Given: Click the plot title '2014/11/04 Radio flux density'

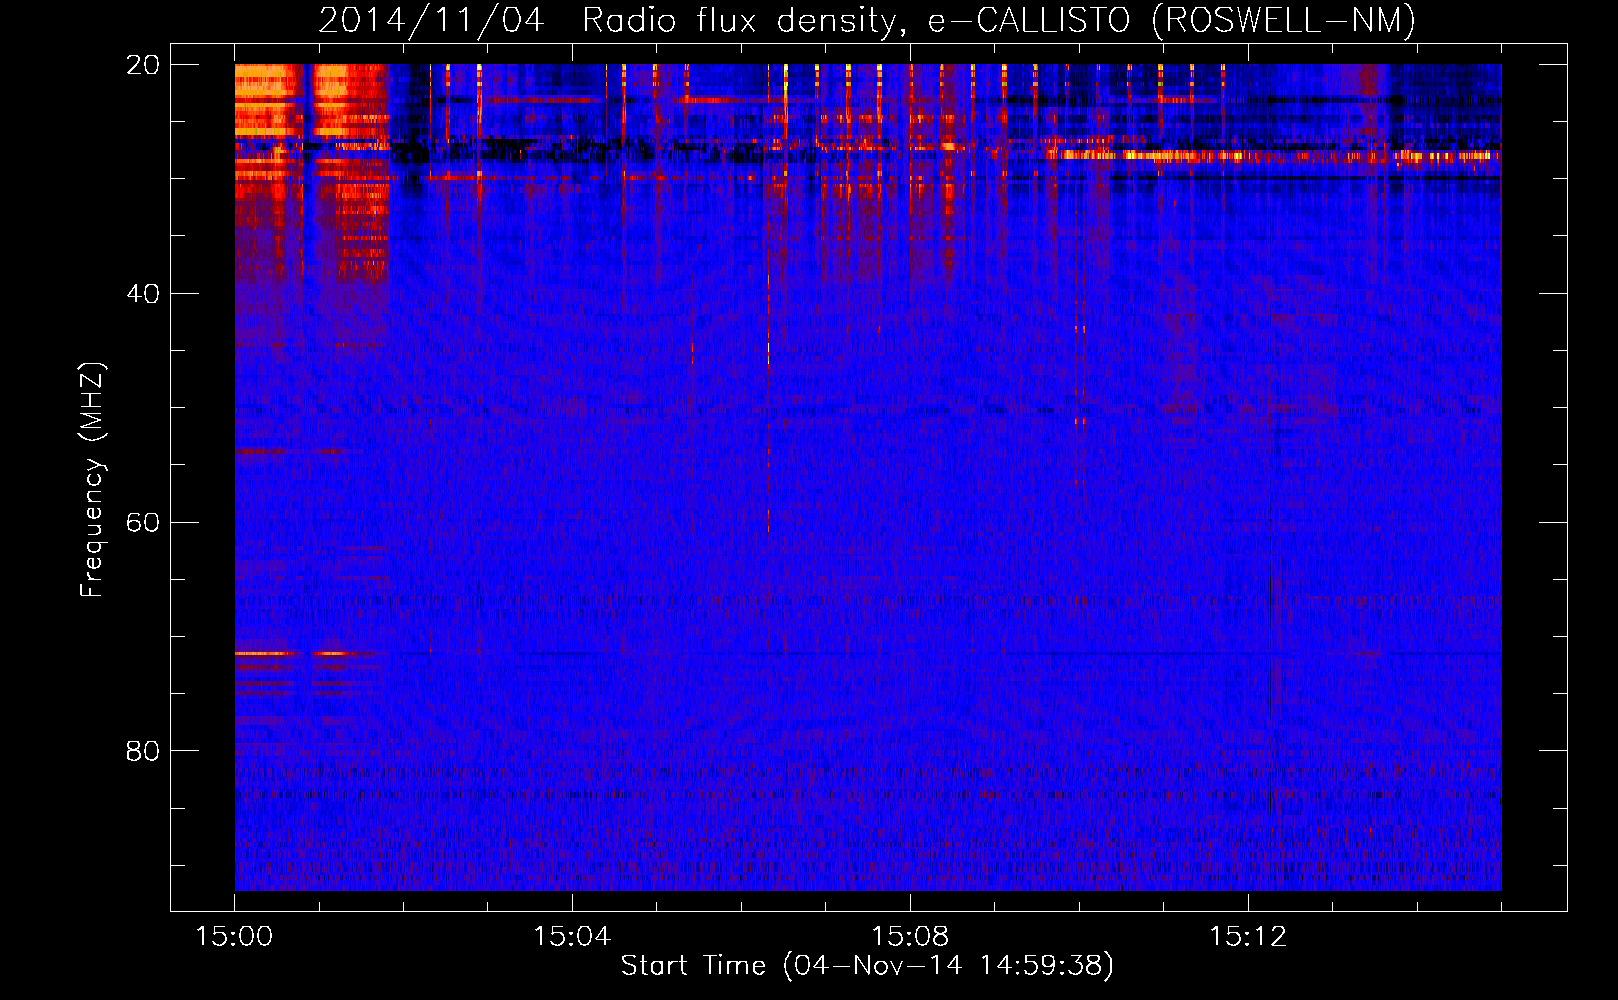Looking at the screenshot, I should click(x=867, y=20).
